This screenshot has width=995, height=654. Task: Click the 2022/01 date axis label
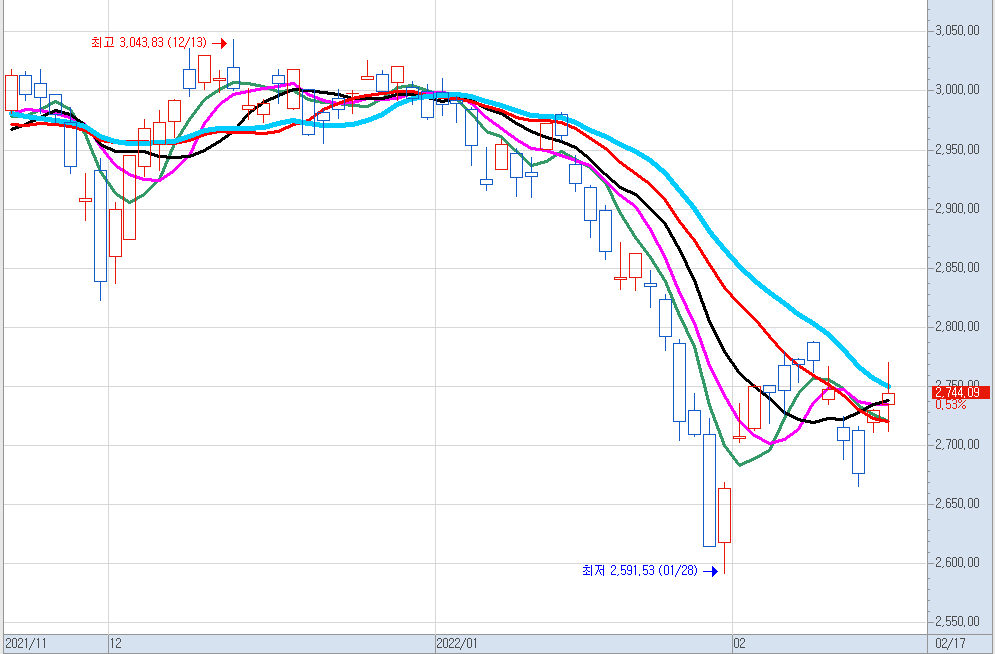(457, 644)
